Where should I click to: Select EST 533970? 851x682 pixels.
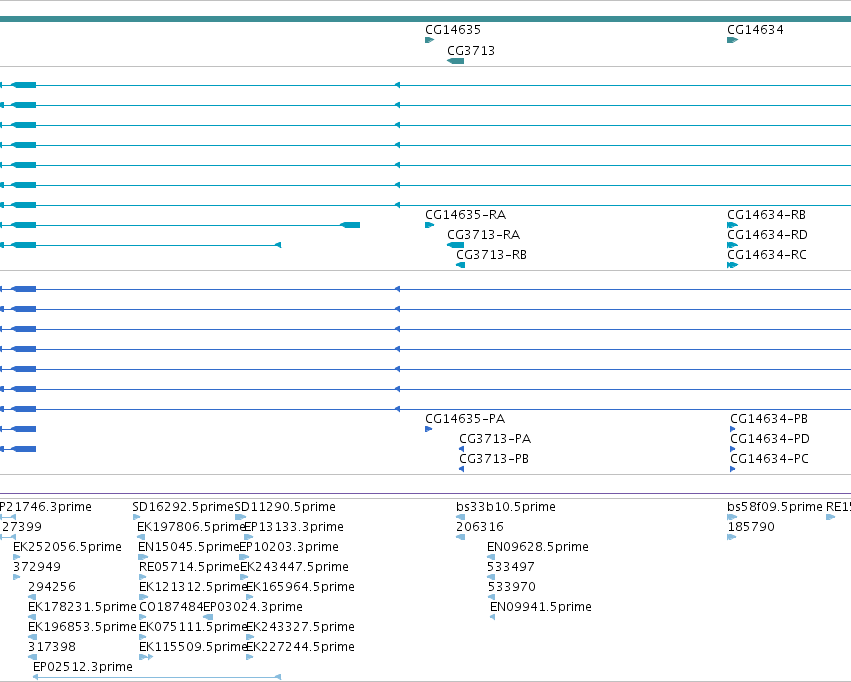coord(511,587)
